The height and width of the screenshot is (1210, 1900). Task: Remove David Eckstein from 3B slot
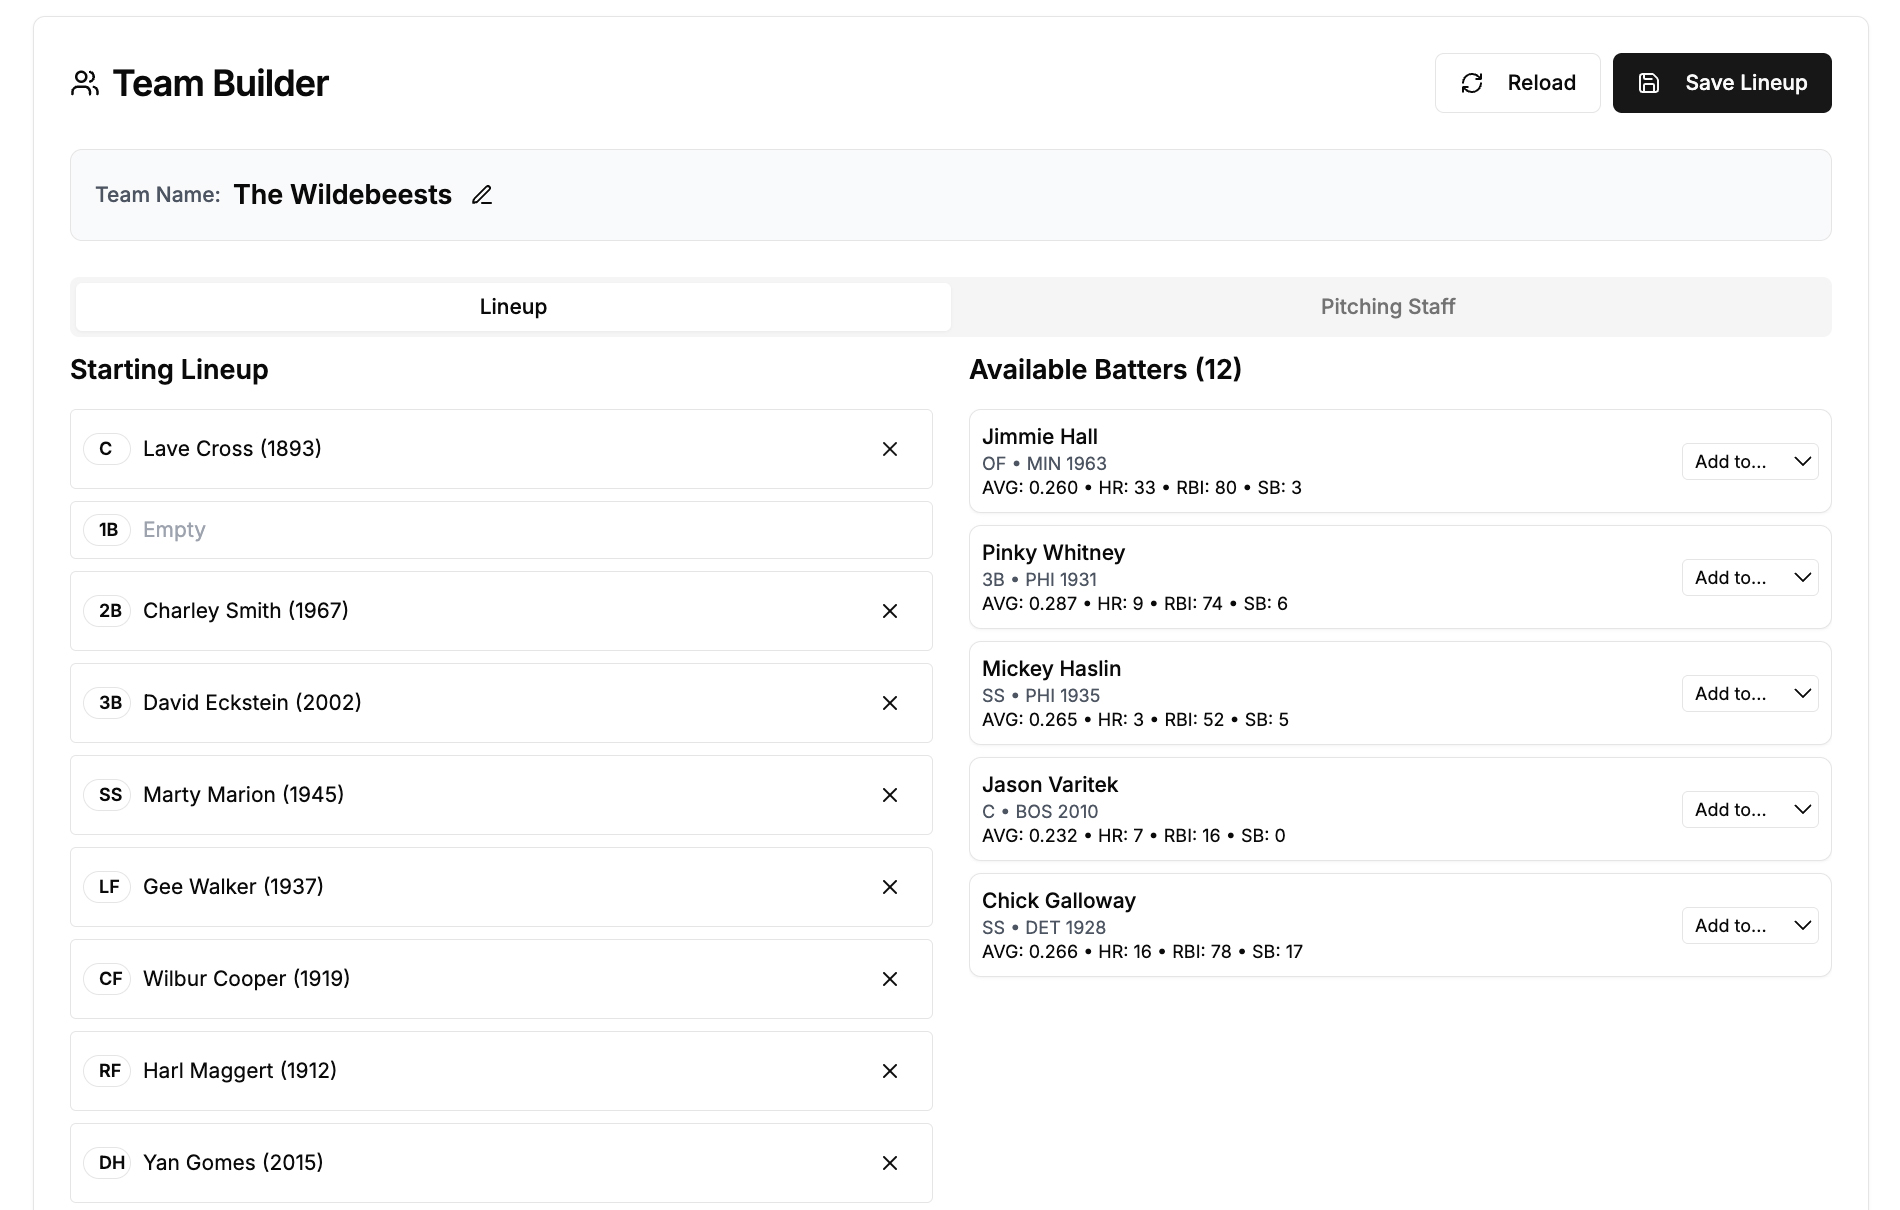tap(890, 703)
